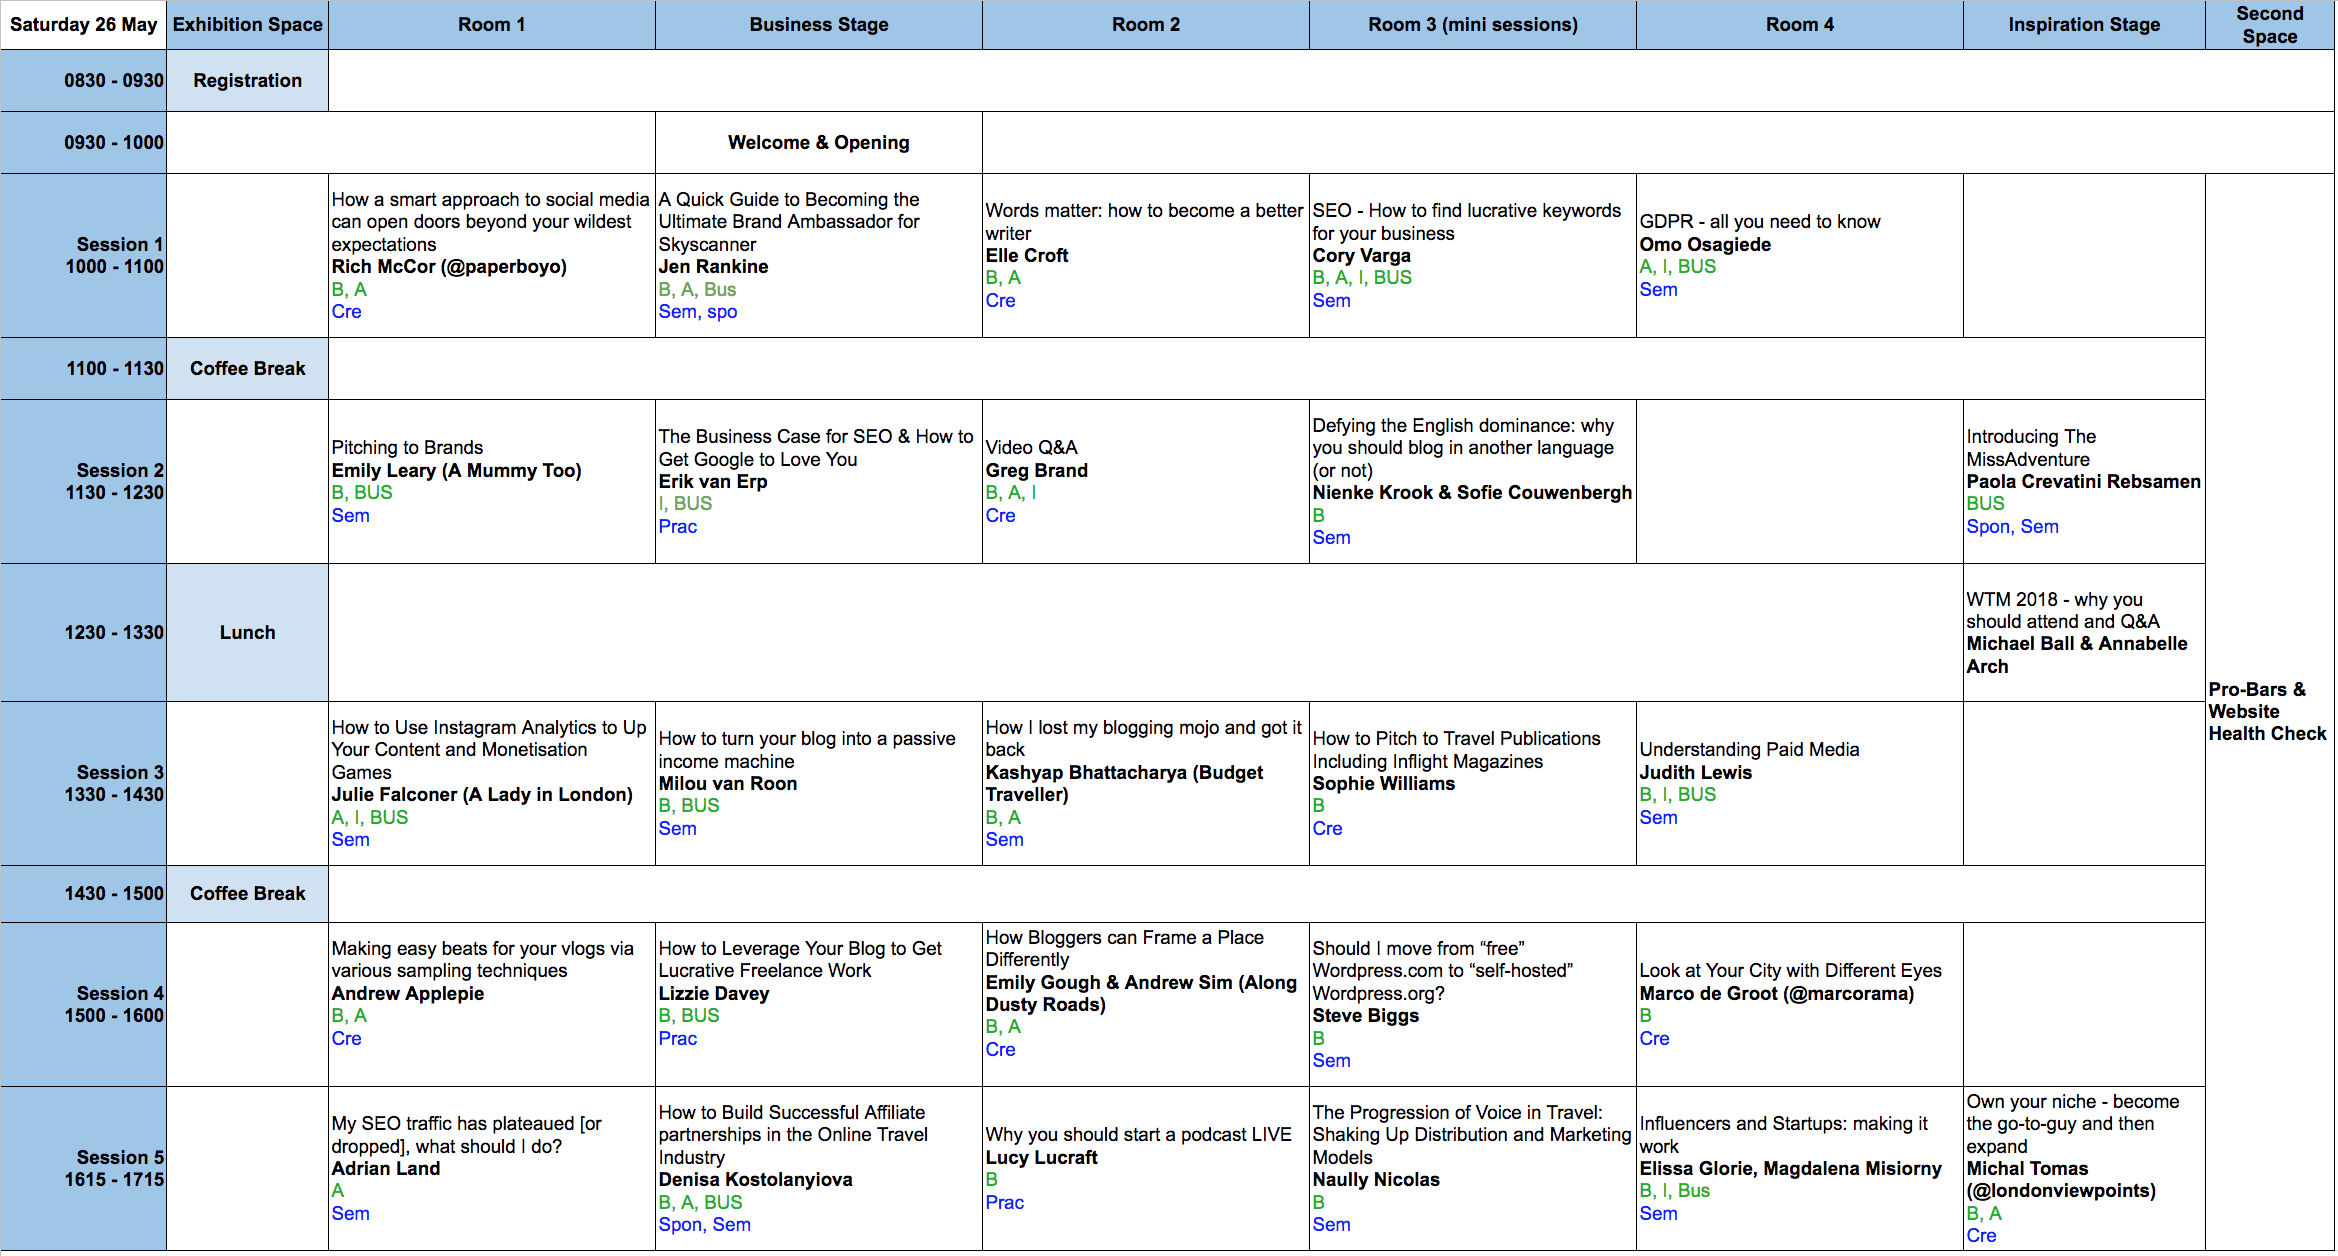The width and height of the screenshot is (2338, 1256).
Task: Click the Saturday 26 May cell
Action: (x=83, y=24)
